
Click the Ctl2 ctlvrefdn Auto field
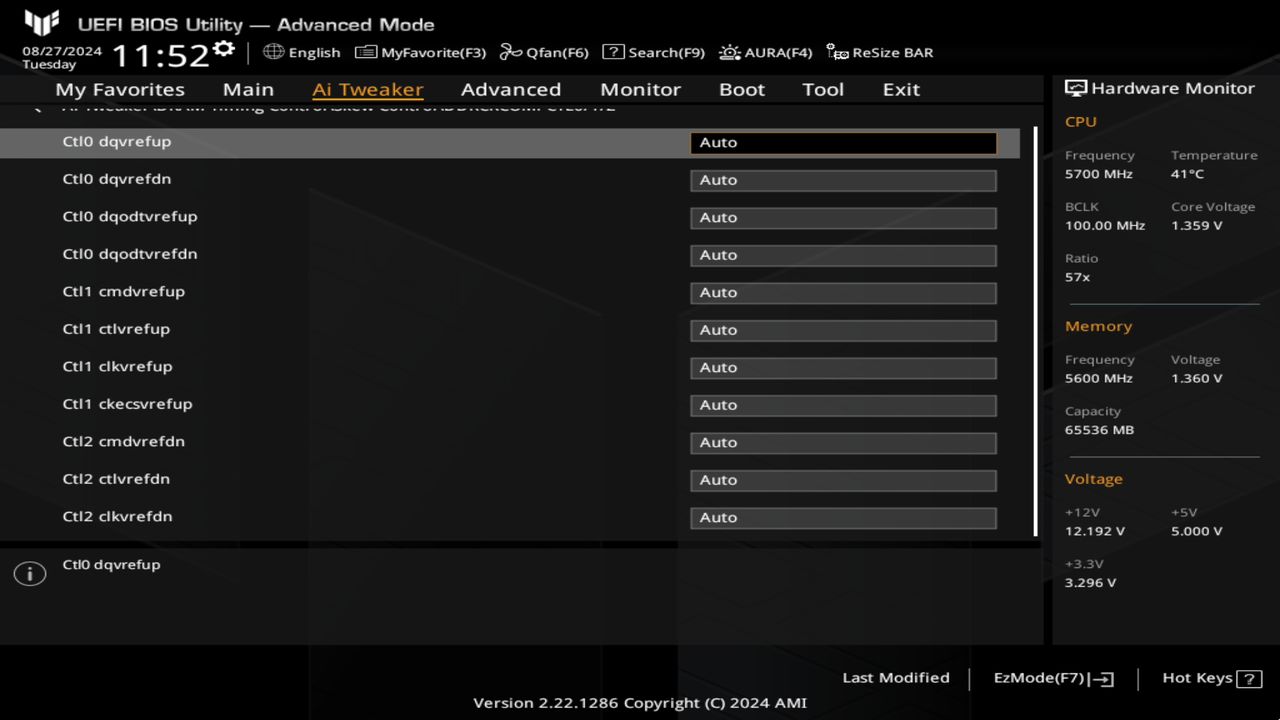pos(843,480)
